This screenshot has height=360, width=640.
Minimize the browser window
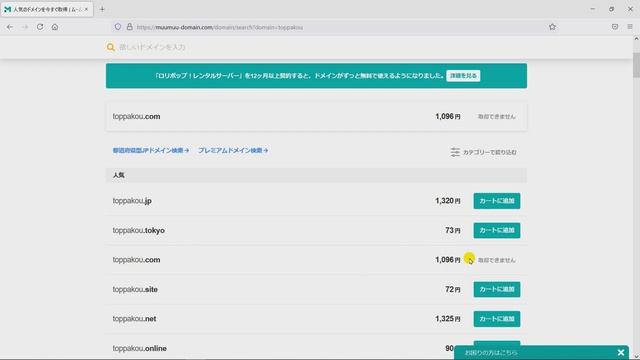click(x=592, y=9)
